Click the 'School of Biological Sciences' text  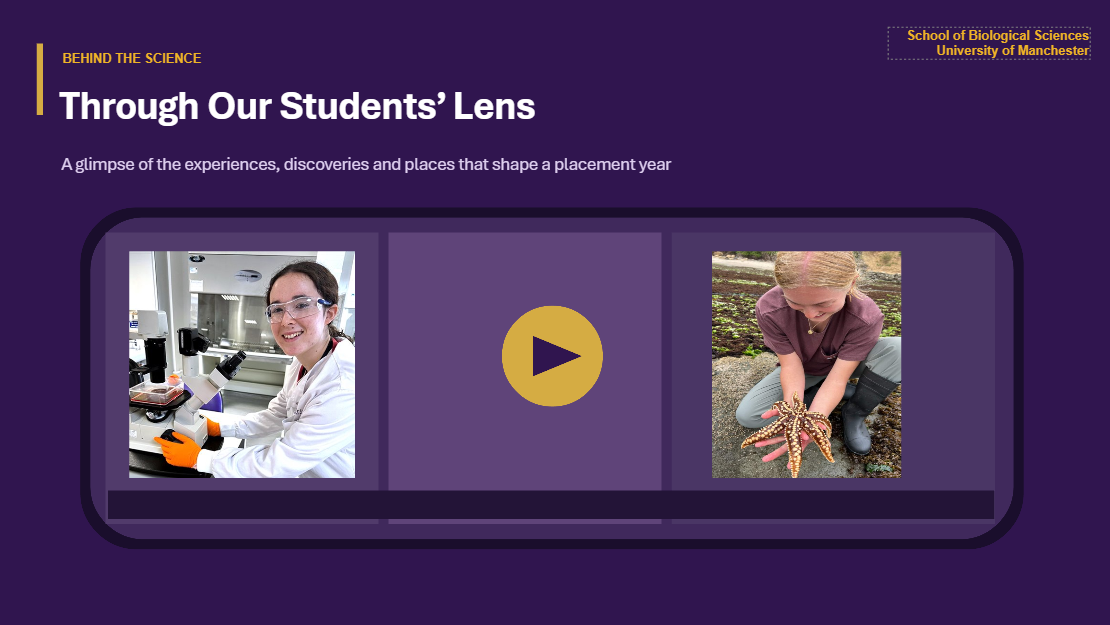point(997,35)
